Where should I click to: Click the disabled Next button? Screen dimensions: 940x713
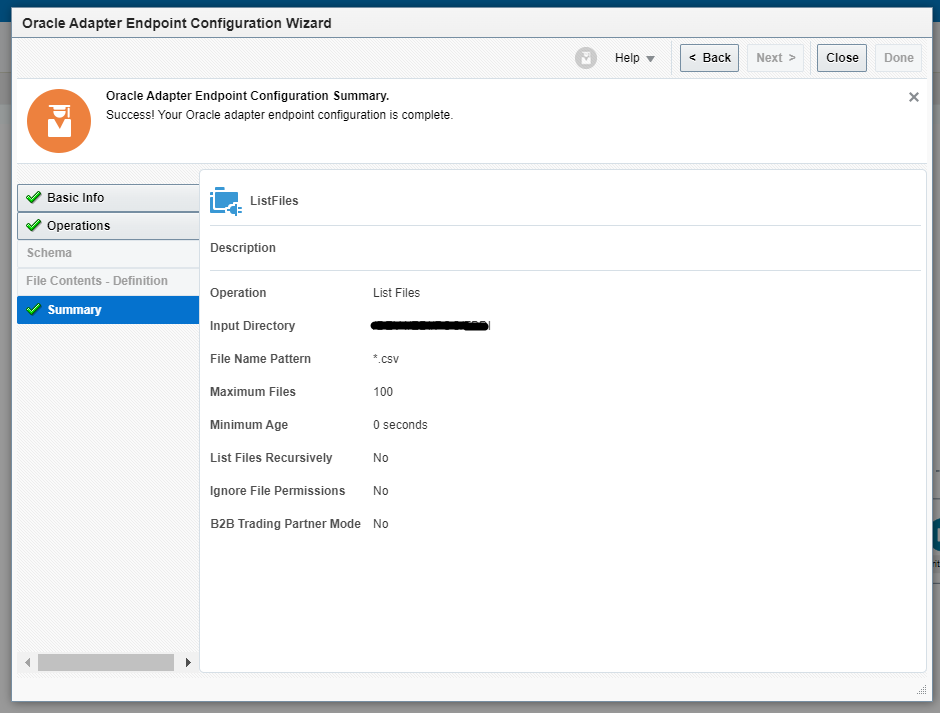[775, 58]
